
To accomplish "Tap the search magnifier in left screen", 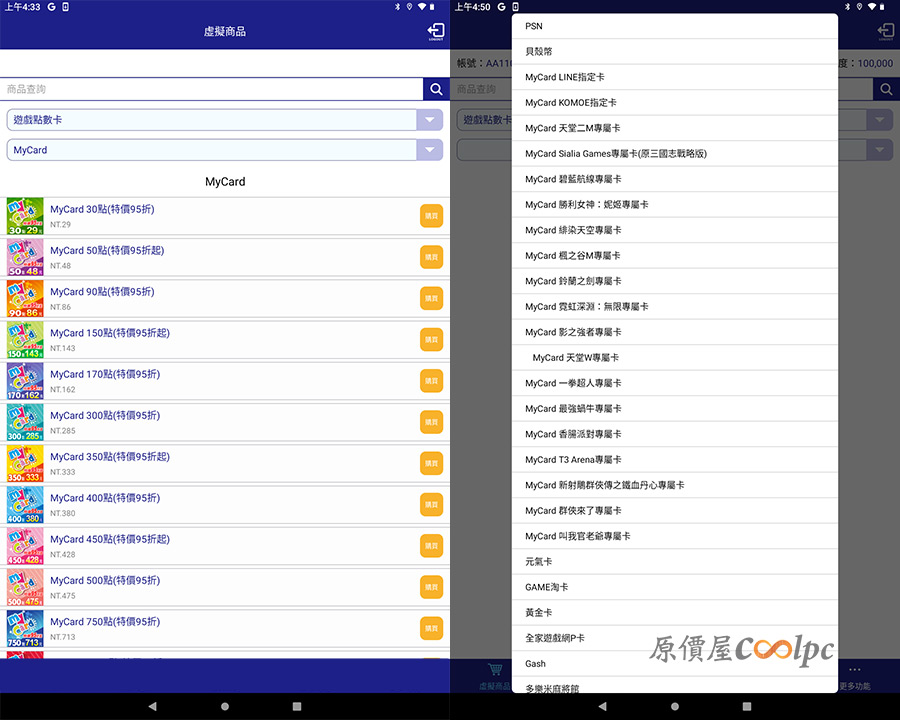I will pyautogui.click(x=436, y=89).
